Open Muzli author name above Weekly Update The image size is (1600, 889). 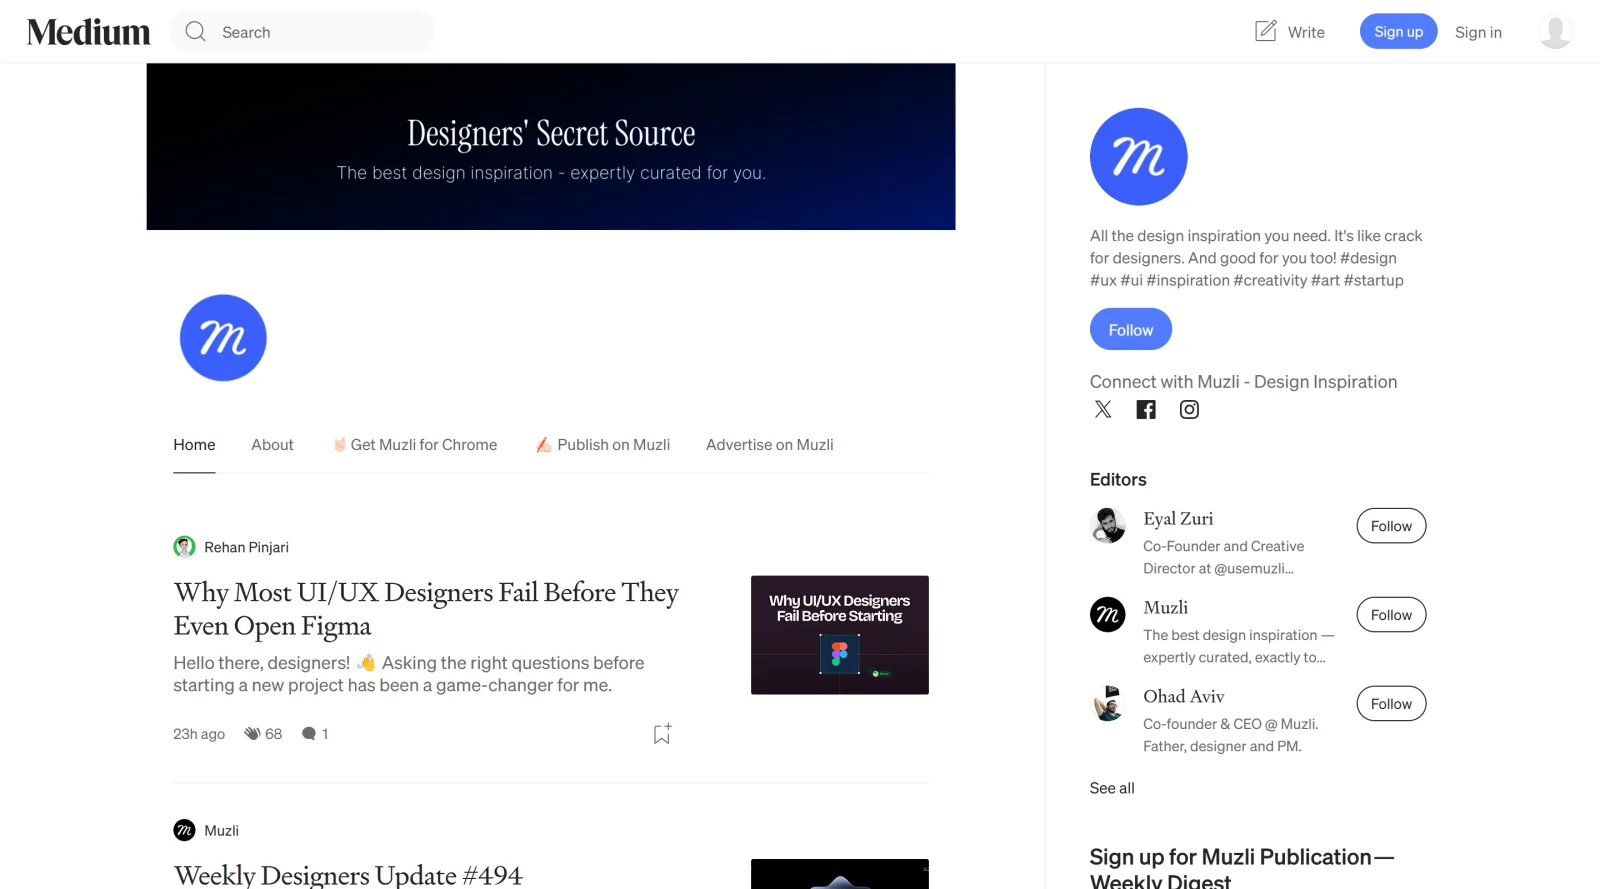(221, 831)
